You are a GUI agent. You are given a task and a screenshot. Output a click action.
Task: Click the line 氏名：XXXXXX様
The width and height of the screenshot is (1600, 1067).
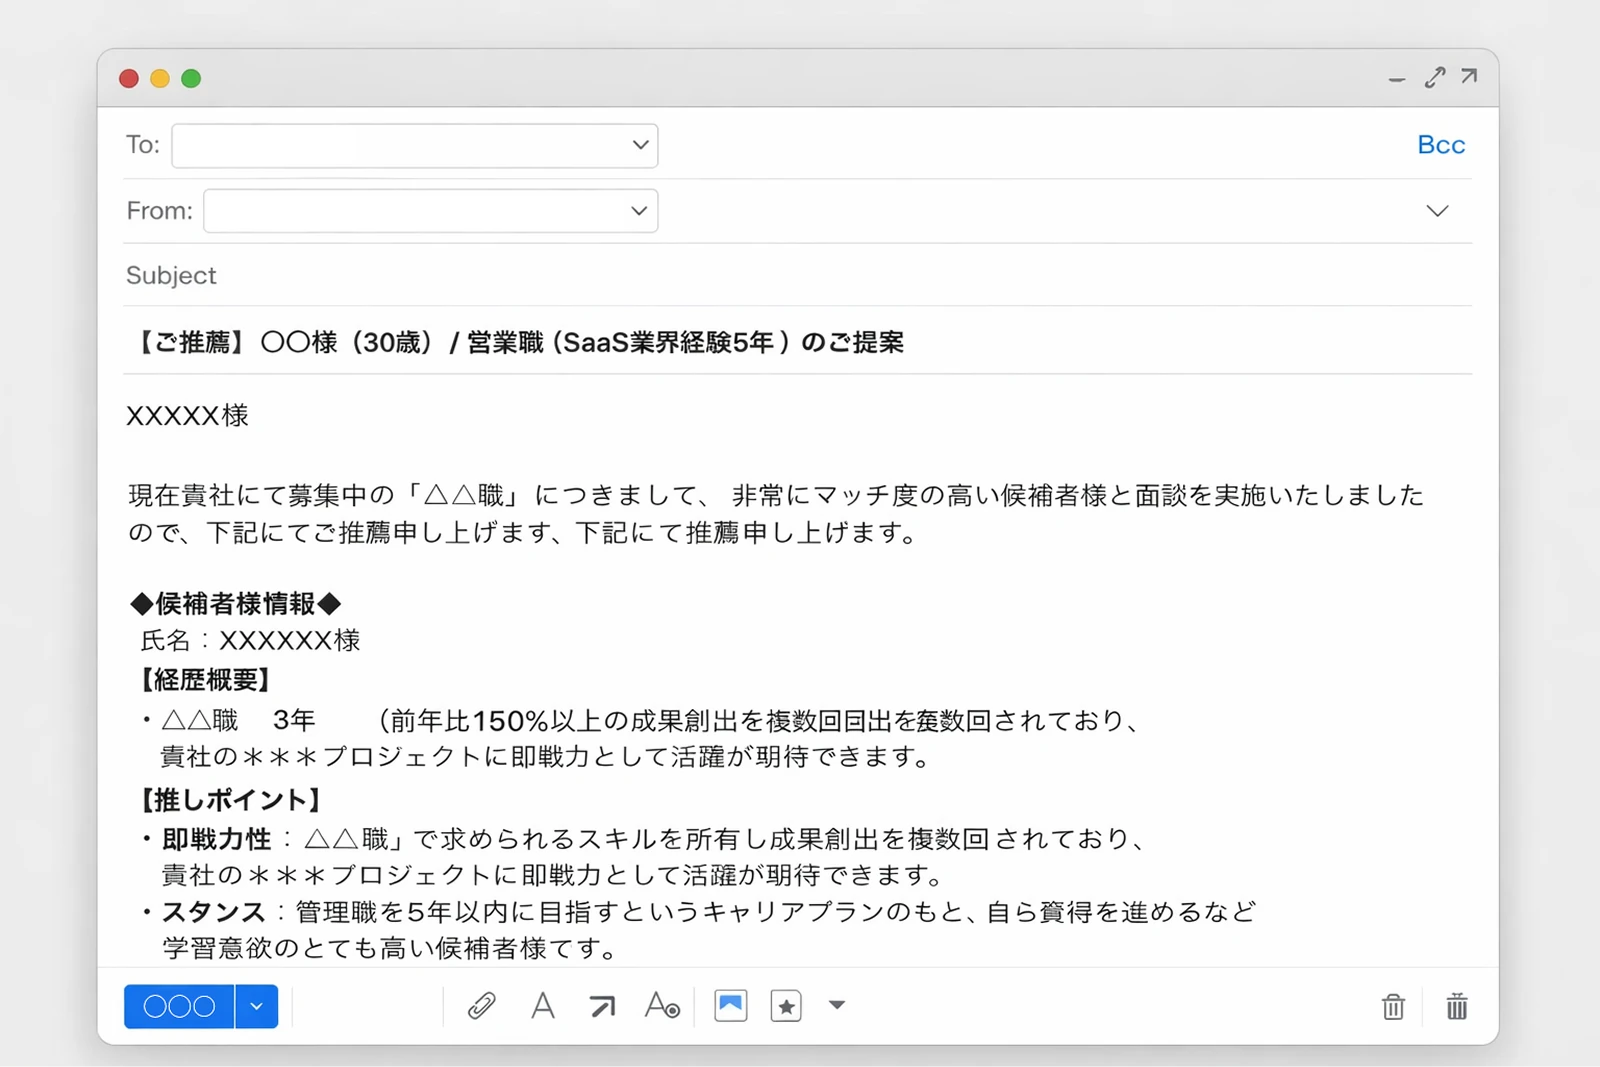point(250,640)
